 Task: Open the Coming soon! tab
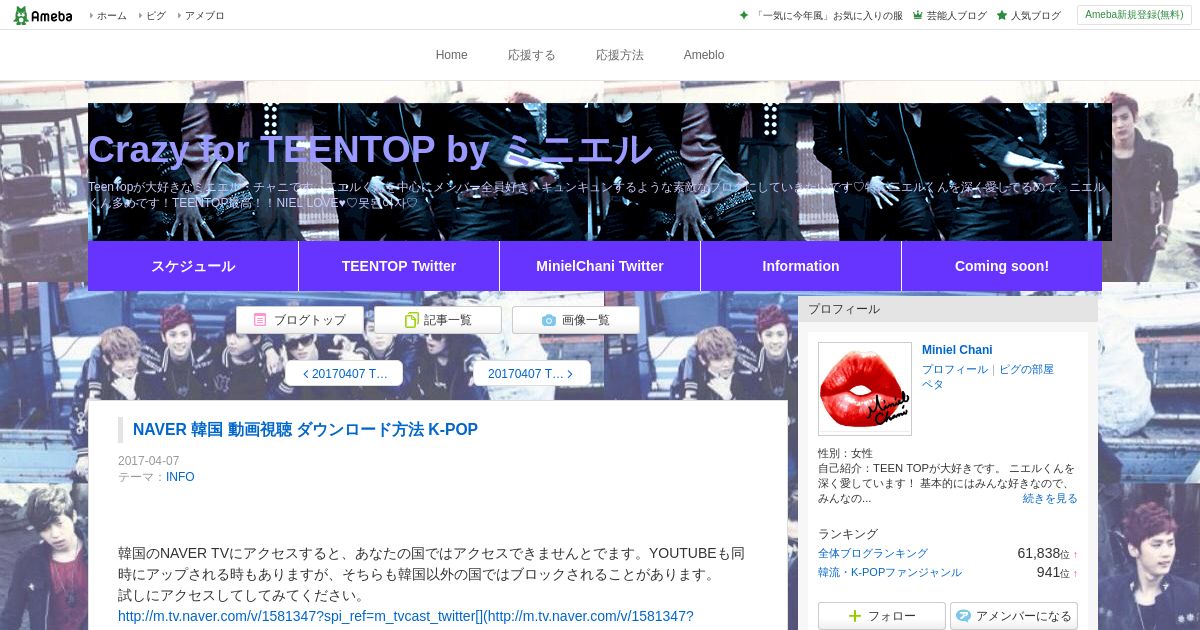click(1002, 266)
